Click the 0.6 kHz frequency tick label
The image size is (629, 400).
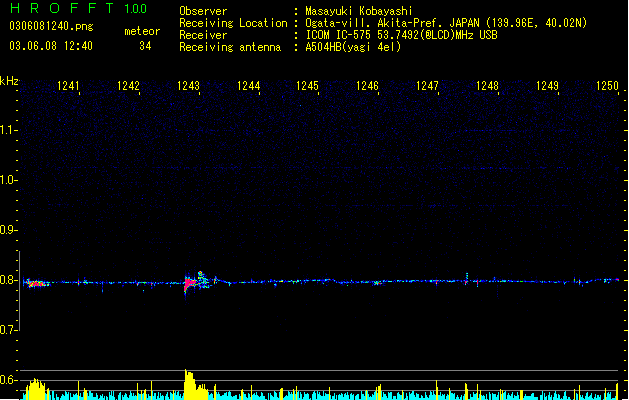tap(8, 380)
